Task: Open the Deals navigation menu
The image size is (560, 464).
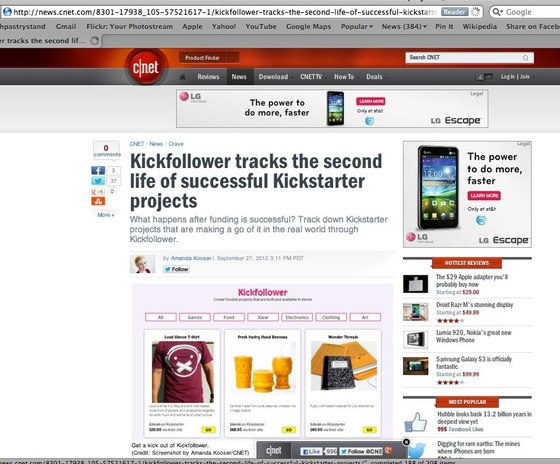Action: [x=375, y=77]
